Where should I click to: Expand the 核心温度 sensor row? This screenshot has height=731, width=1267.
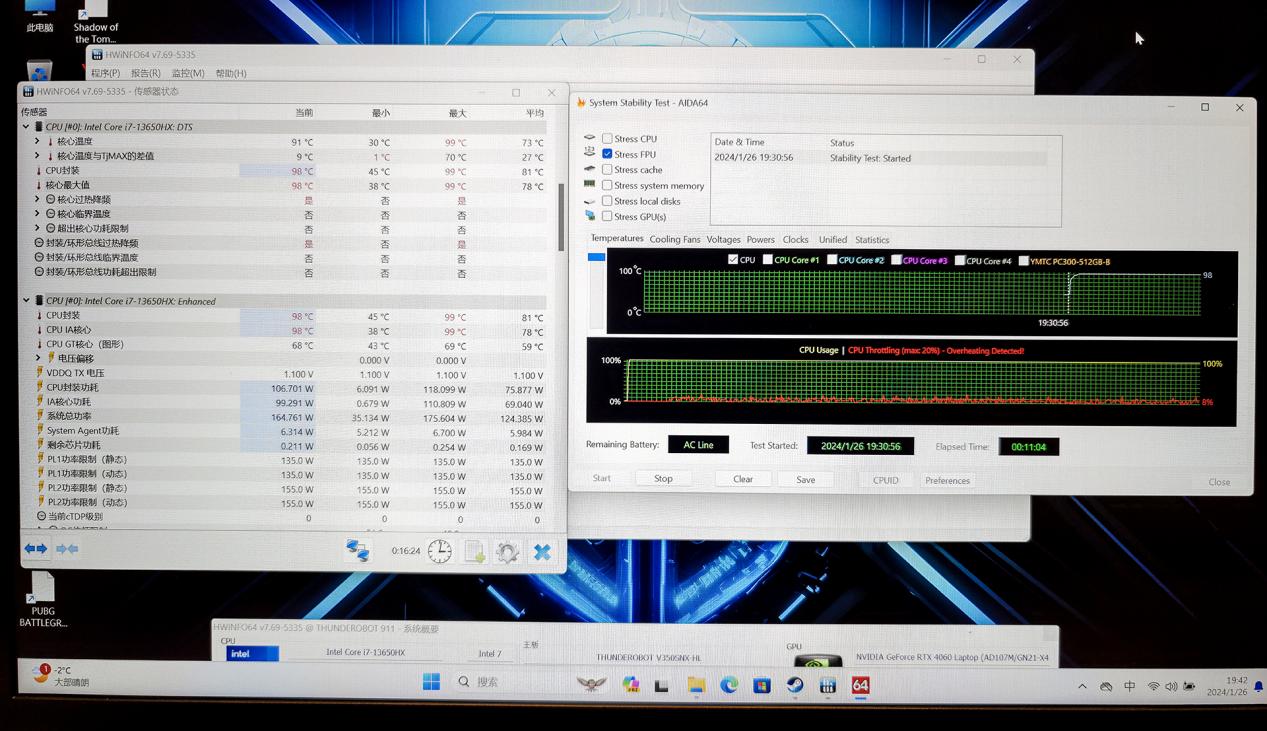tap(38, 142)
